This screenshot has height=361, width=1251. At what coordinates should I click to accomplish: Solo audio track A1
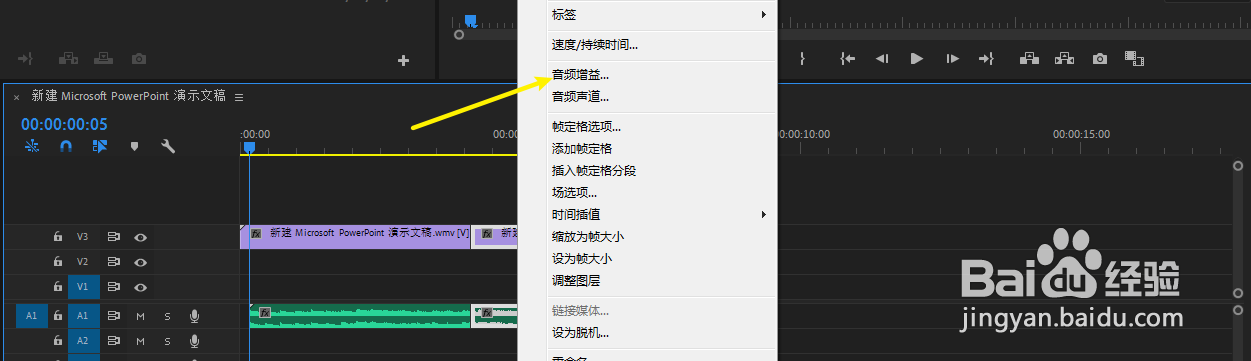click(x=167, y=316)
